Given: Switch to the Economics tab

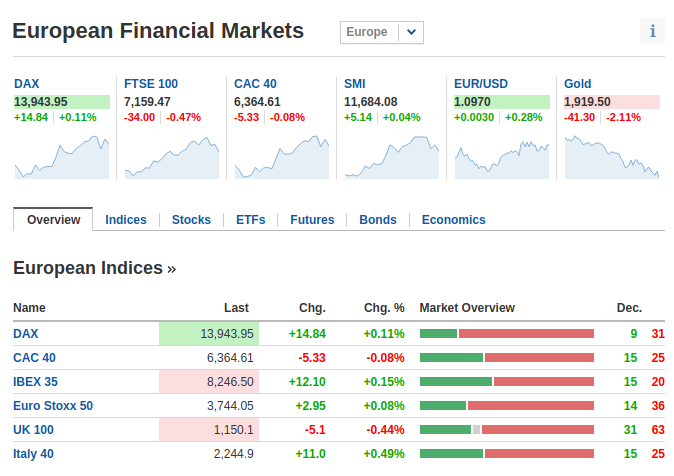Looking at the screenshot, I should (x=453, y=220).
